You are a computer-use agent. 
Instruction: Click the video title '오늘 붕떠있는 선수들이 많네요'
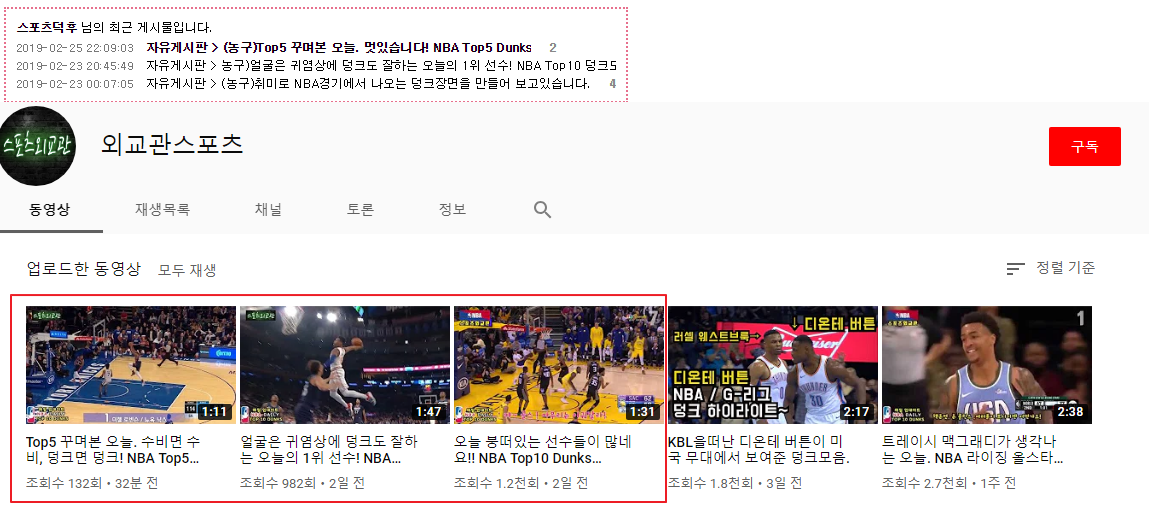point(543,449)
